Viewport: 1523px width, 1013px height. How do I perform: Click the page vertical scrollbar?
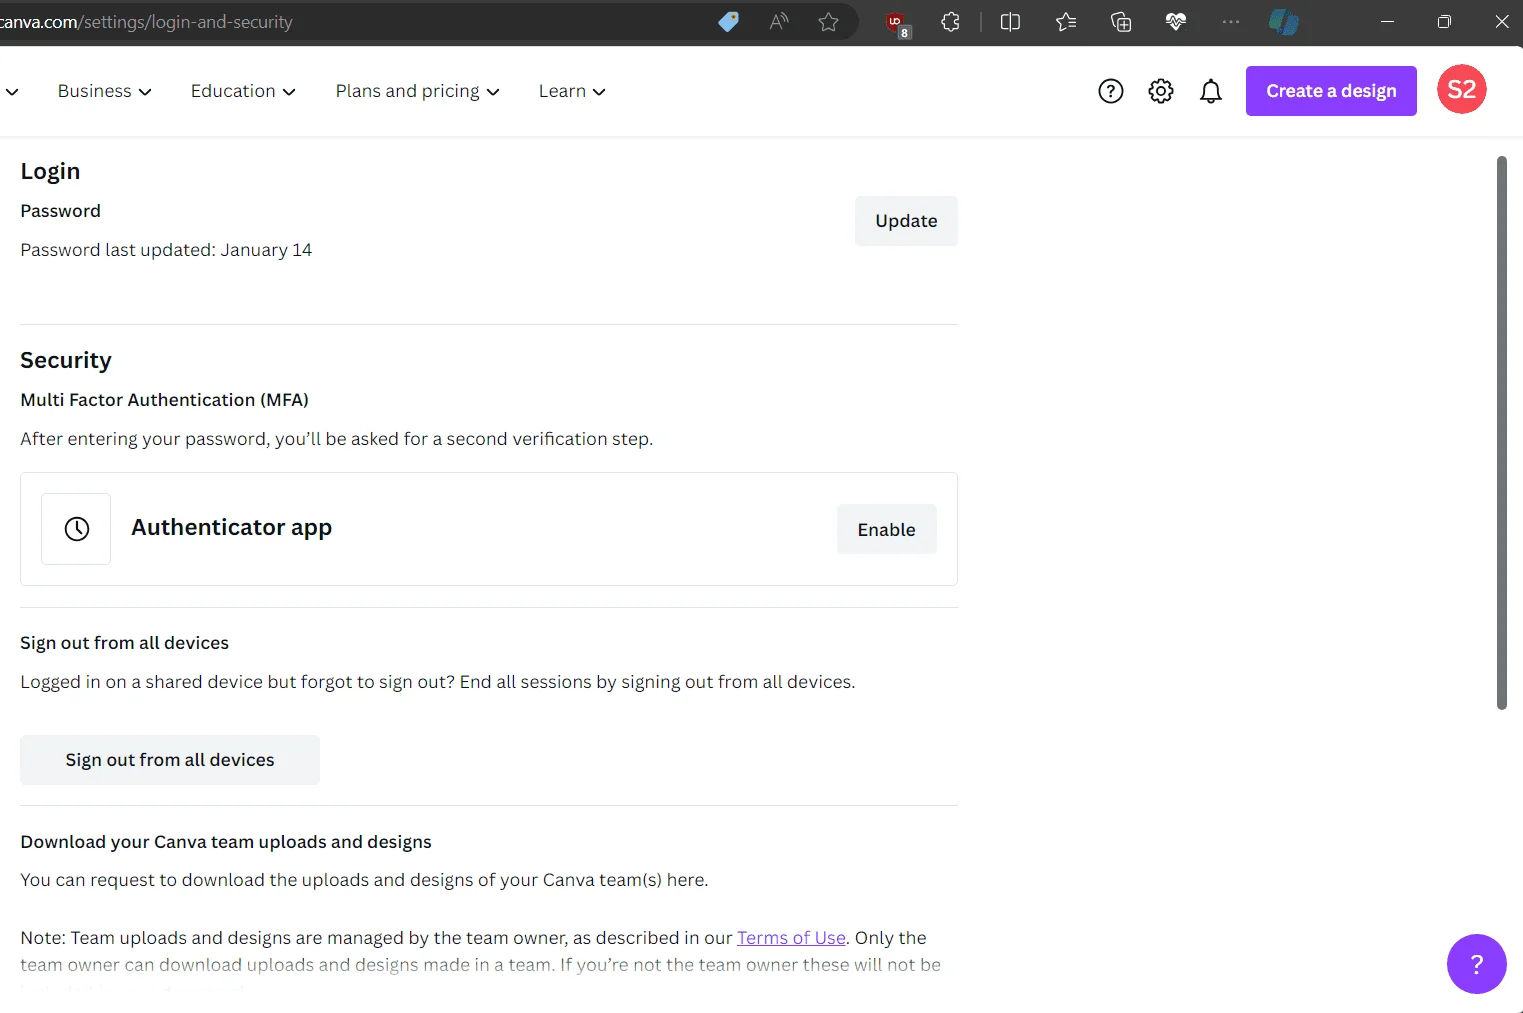coord(1501,432)
